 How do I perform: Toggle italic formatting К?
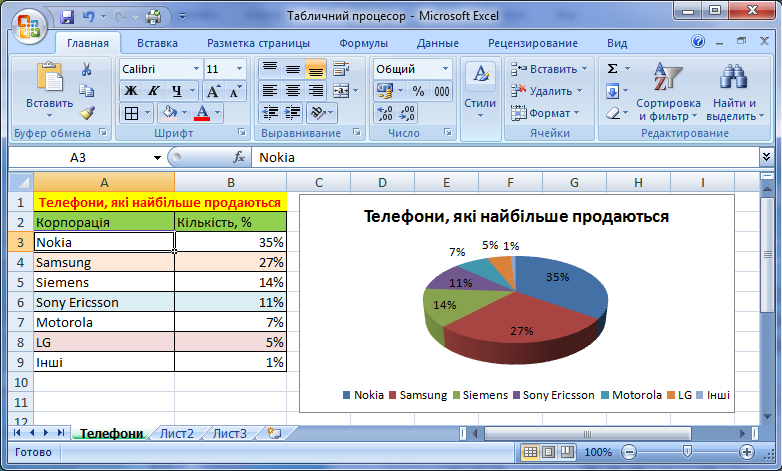tap(154, 91)
